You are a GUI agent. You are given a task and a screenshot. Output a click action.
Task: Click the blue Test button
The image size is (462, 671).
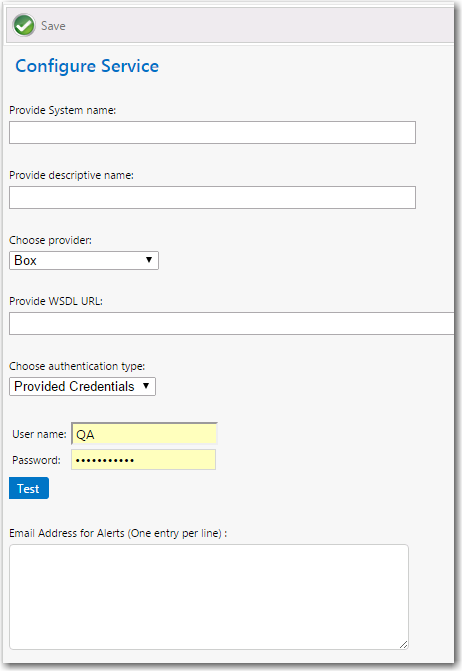(x=29, y=488)
